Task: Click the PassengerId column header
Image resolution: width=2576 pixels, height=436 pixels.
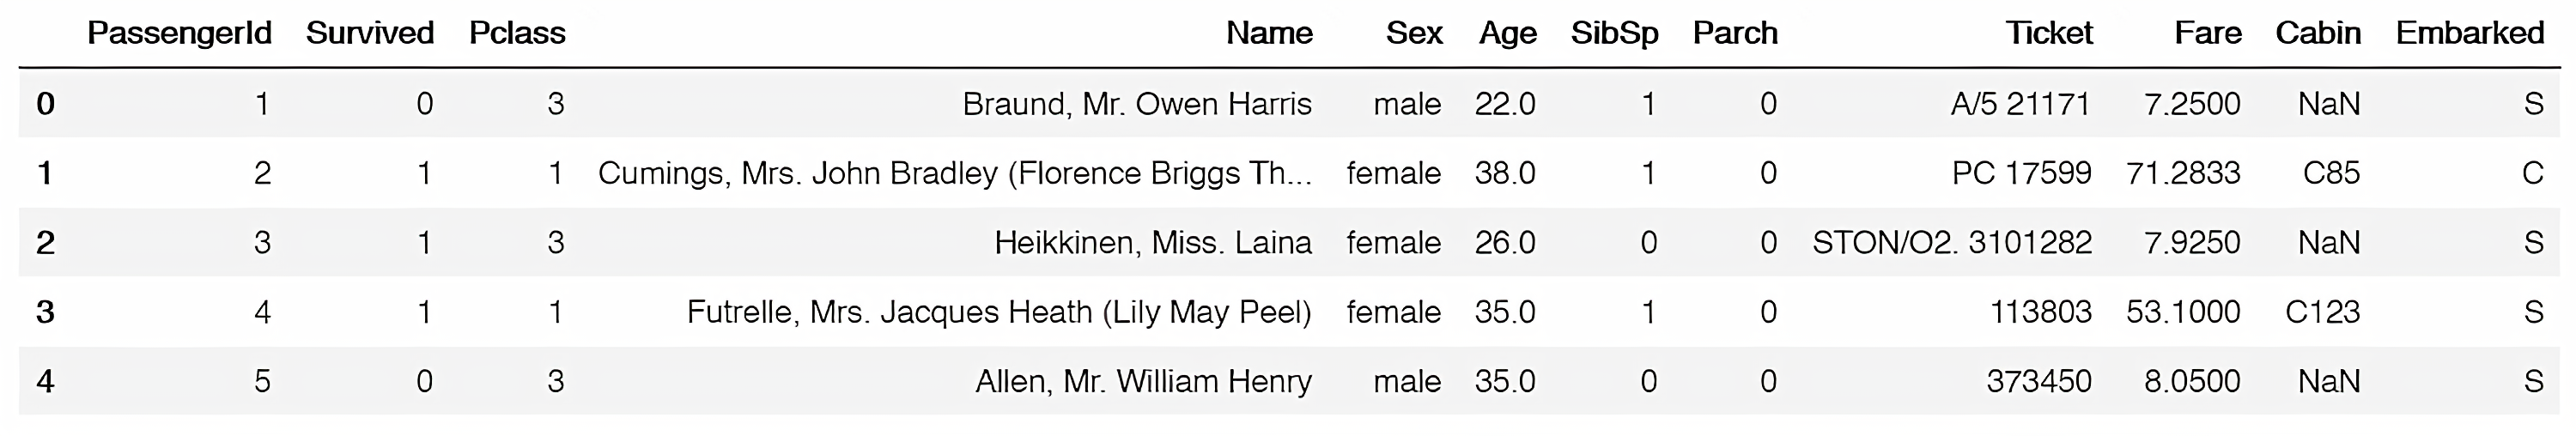Action: click(x=179, y=34)
